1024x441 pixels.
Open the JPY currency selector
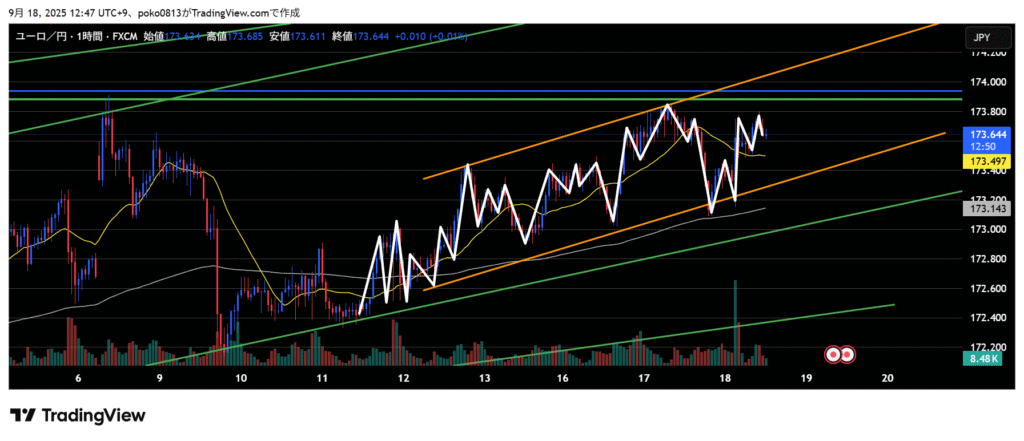tap(981, 38)
